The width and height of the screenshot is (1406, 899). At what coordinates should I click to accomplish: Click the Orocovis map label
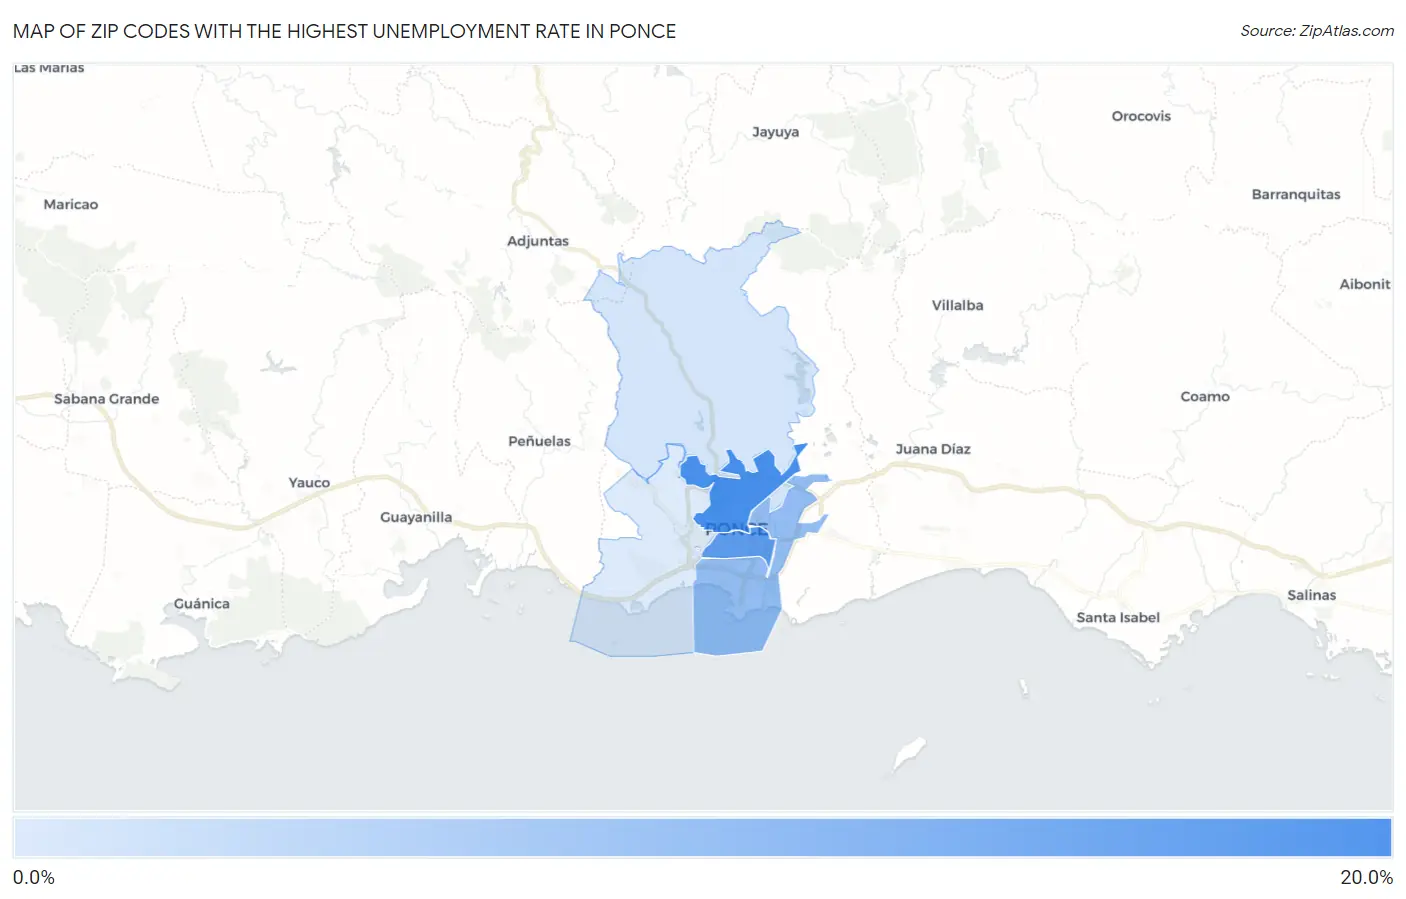[1141, 116]
